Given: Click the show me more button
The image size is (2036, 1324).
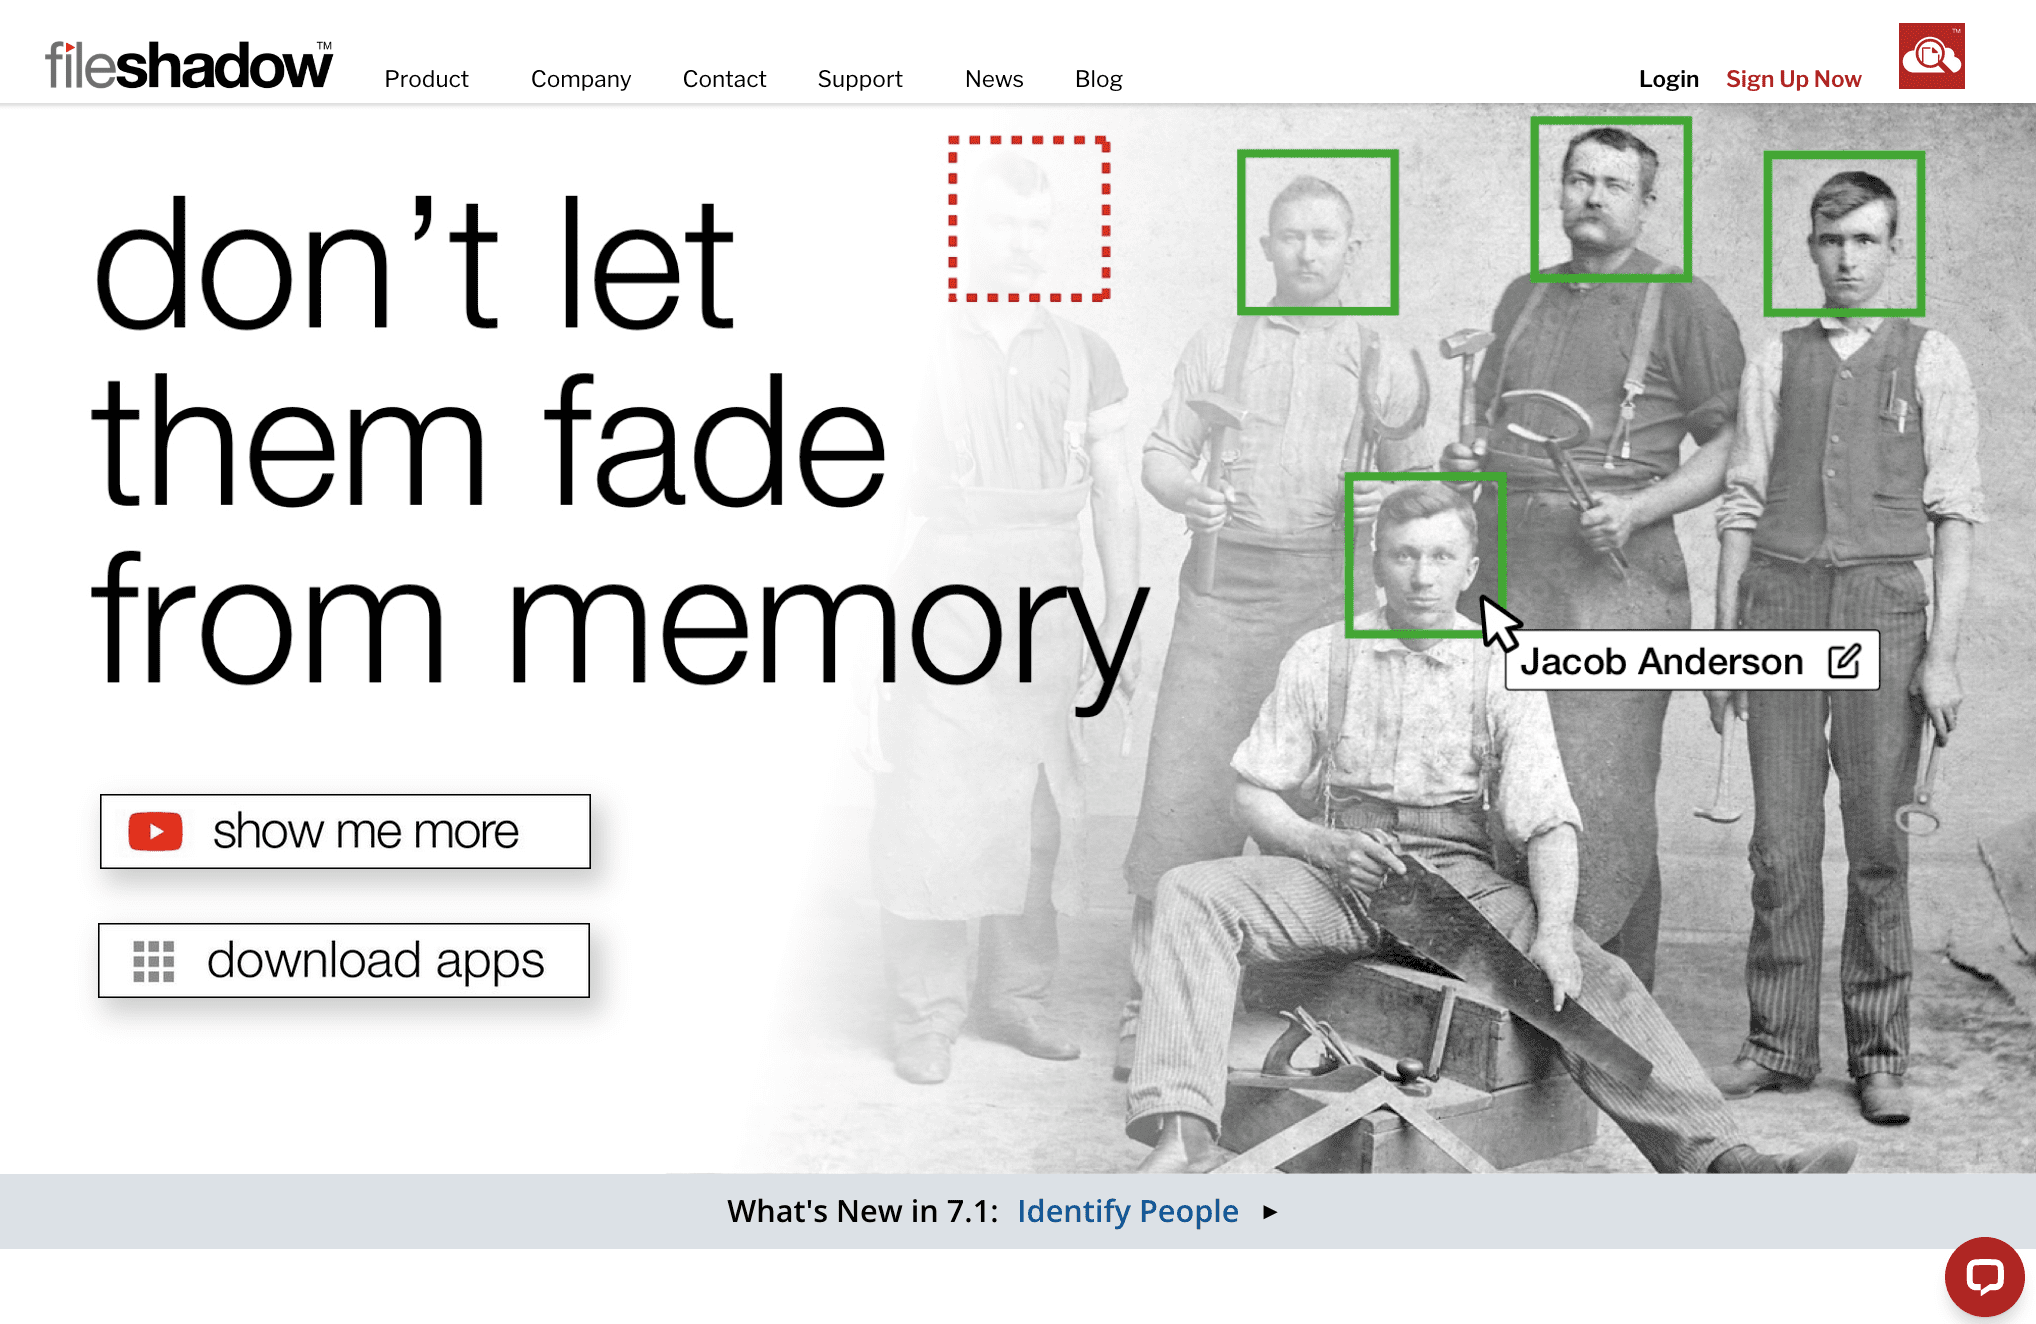Looking at the screenshot, I should [344, 831].
